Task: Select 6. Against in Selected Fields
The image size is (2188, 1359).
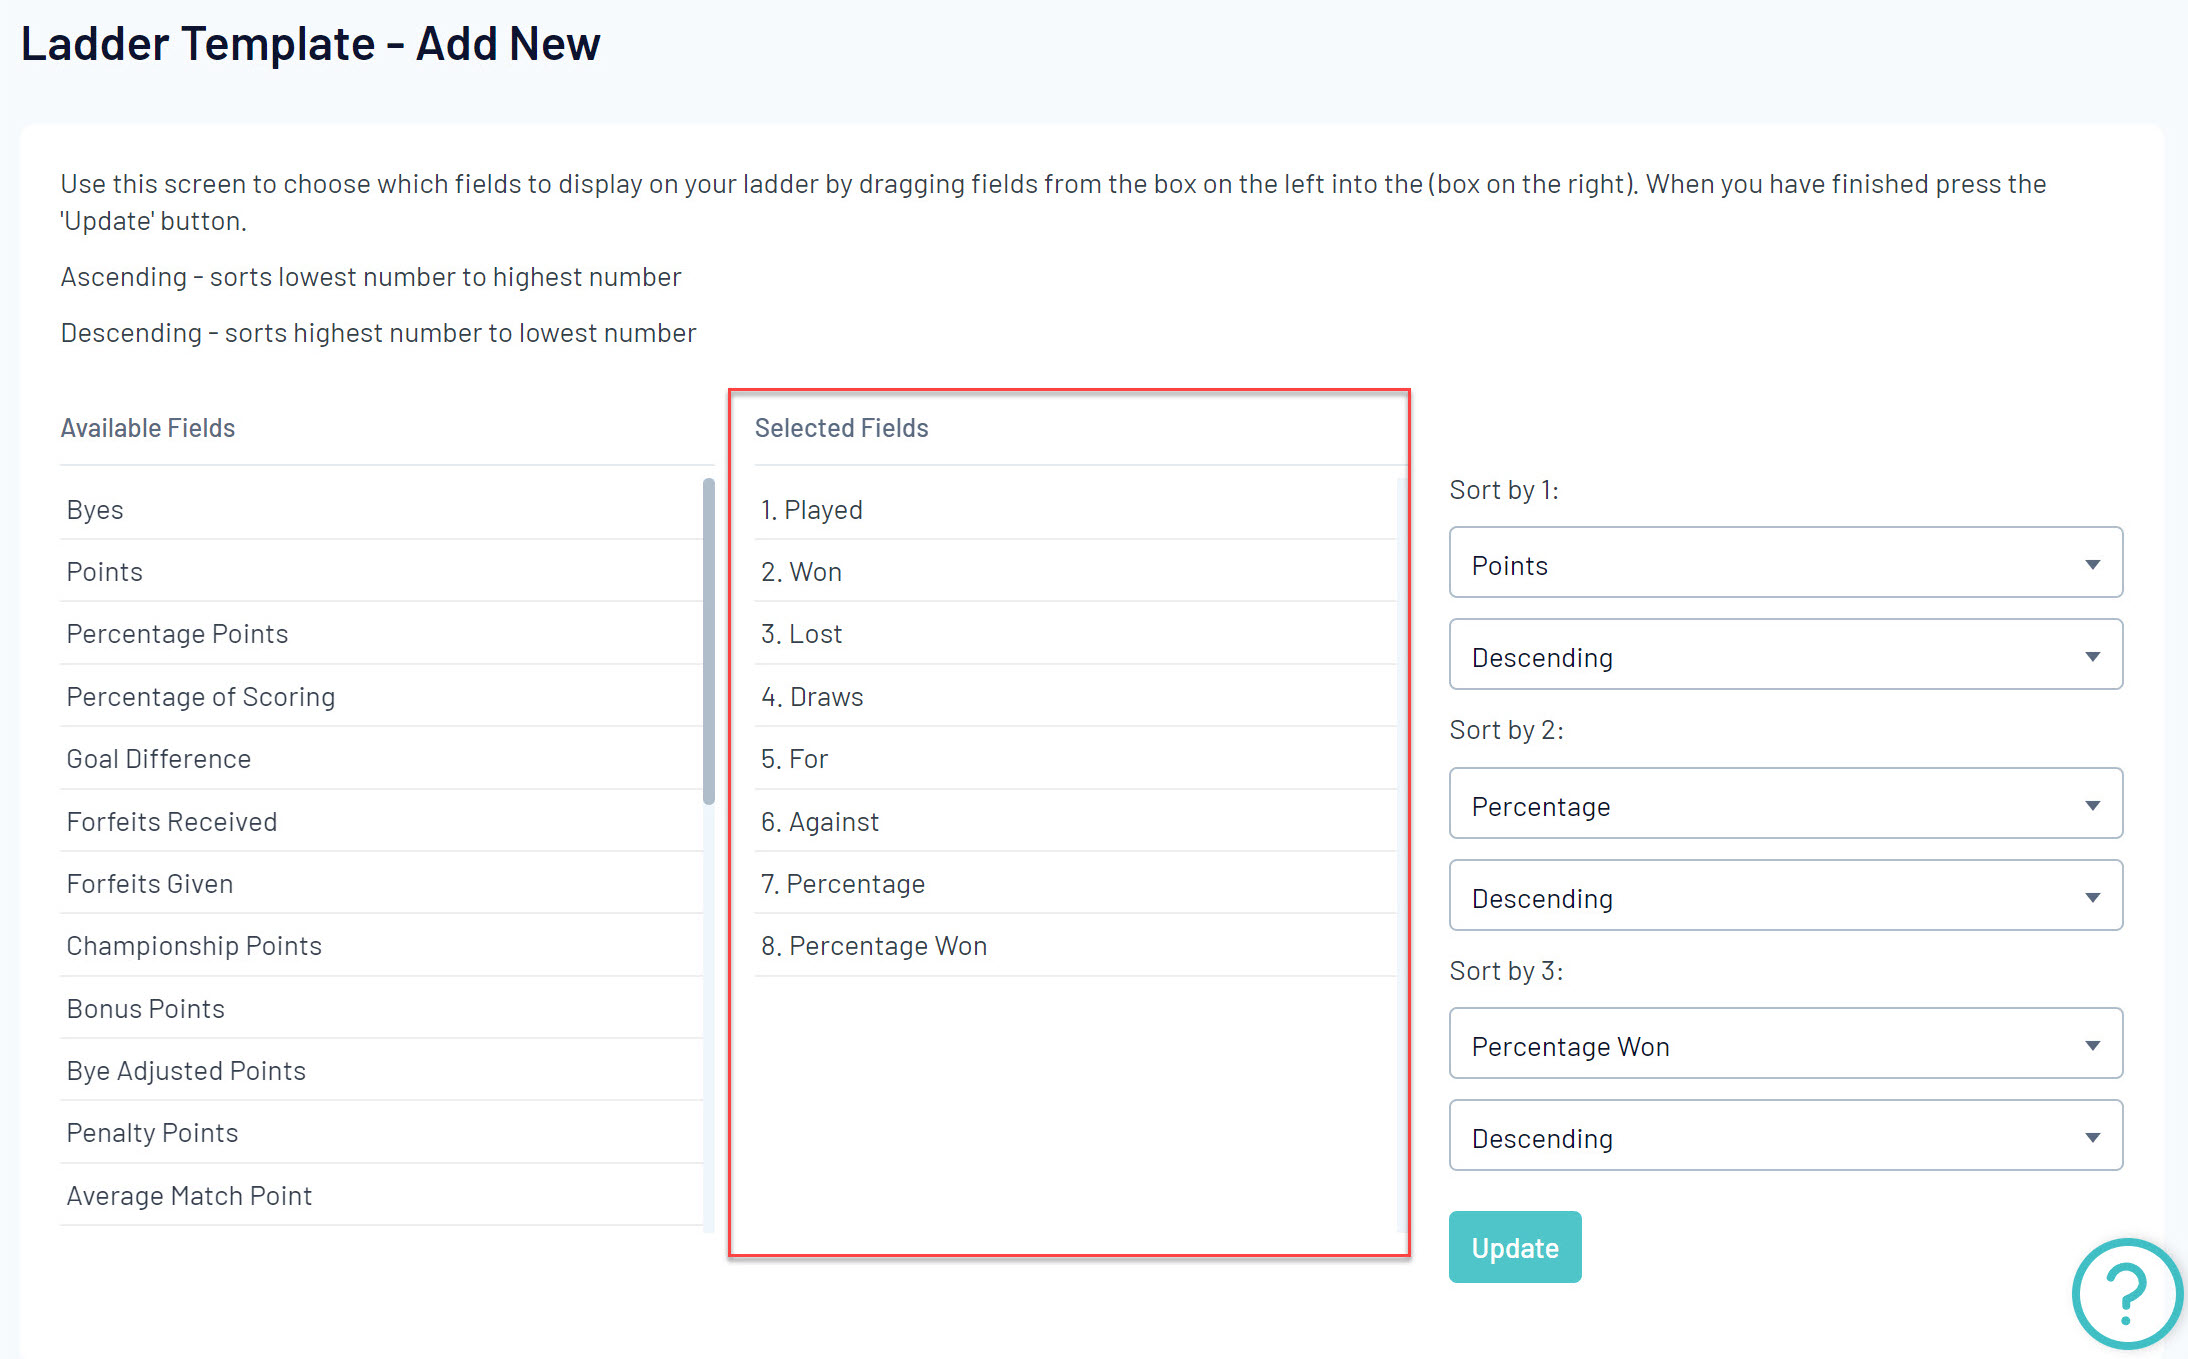Action: coord(1075,822)
